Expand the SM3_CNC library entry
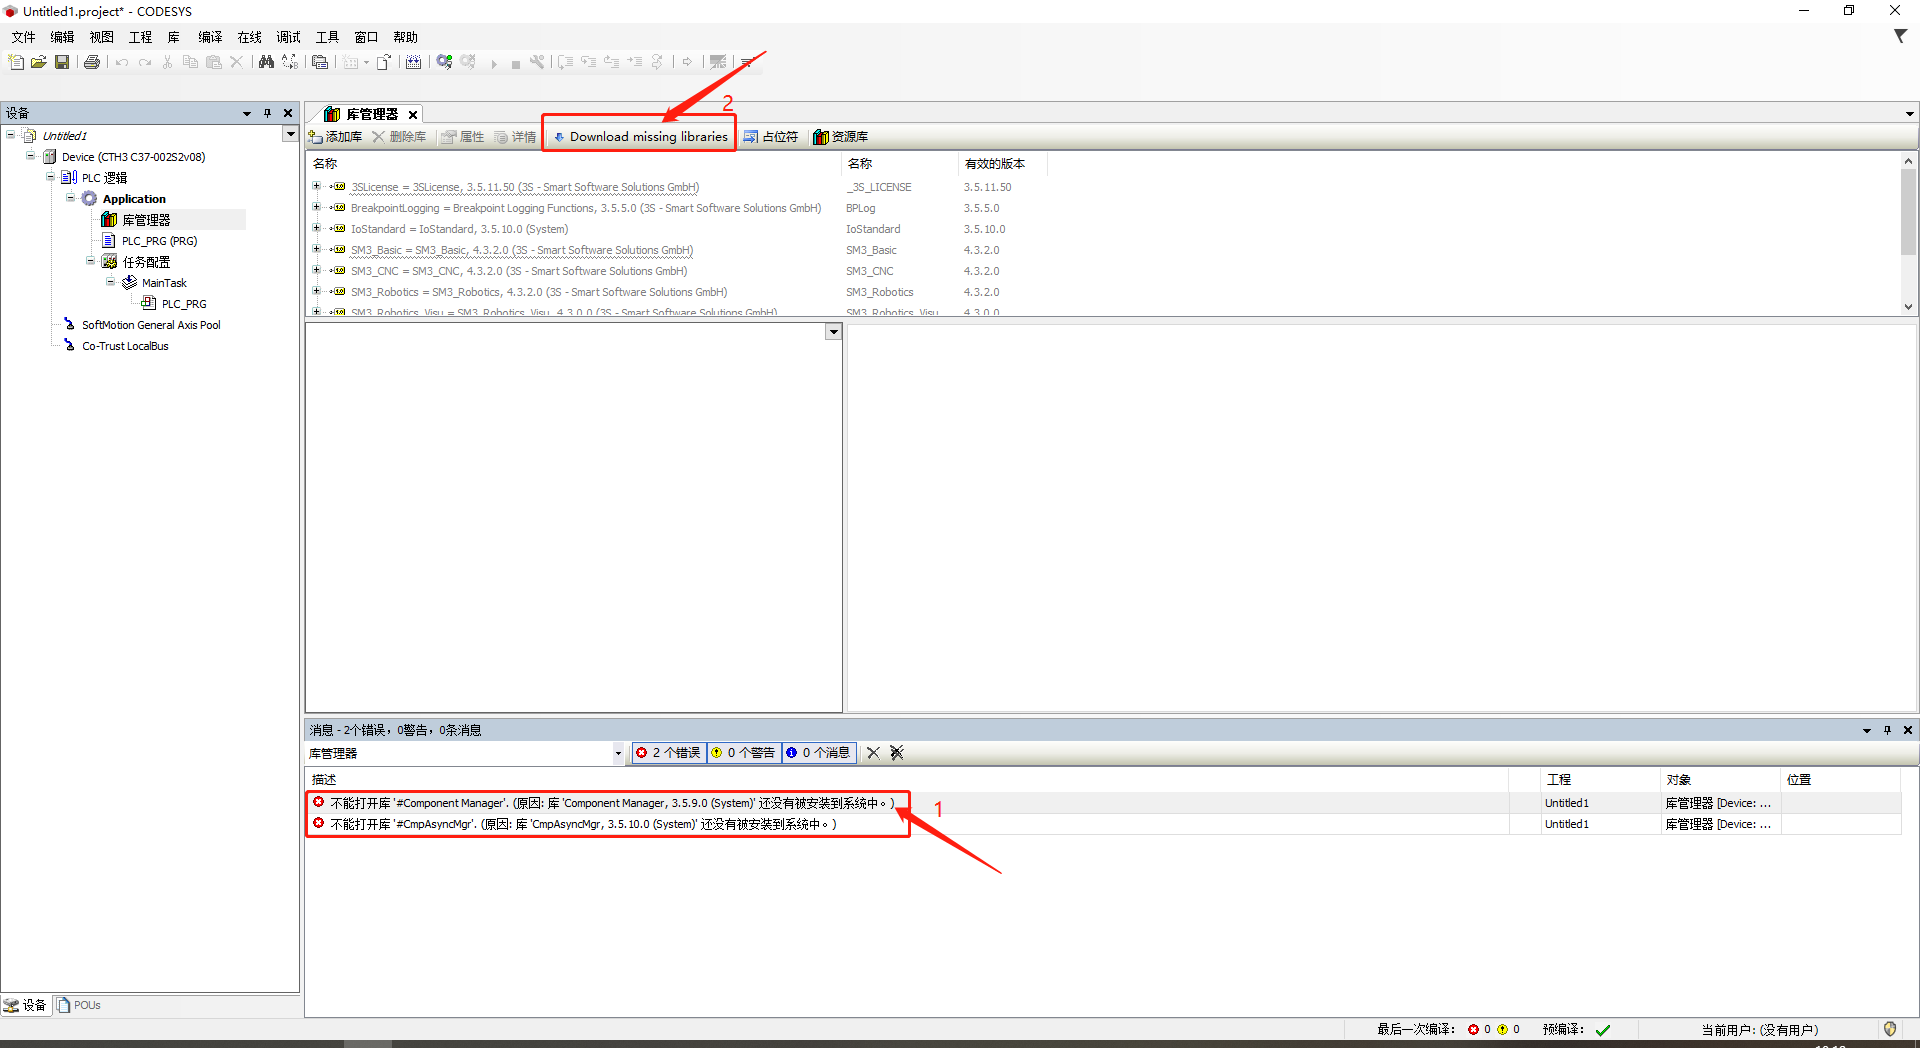 [317, 271]
